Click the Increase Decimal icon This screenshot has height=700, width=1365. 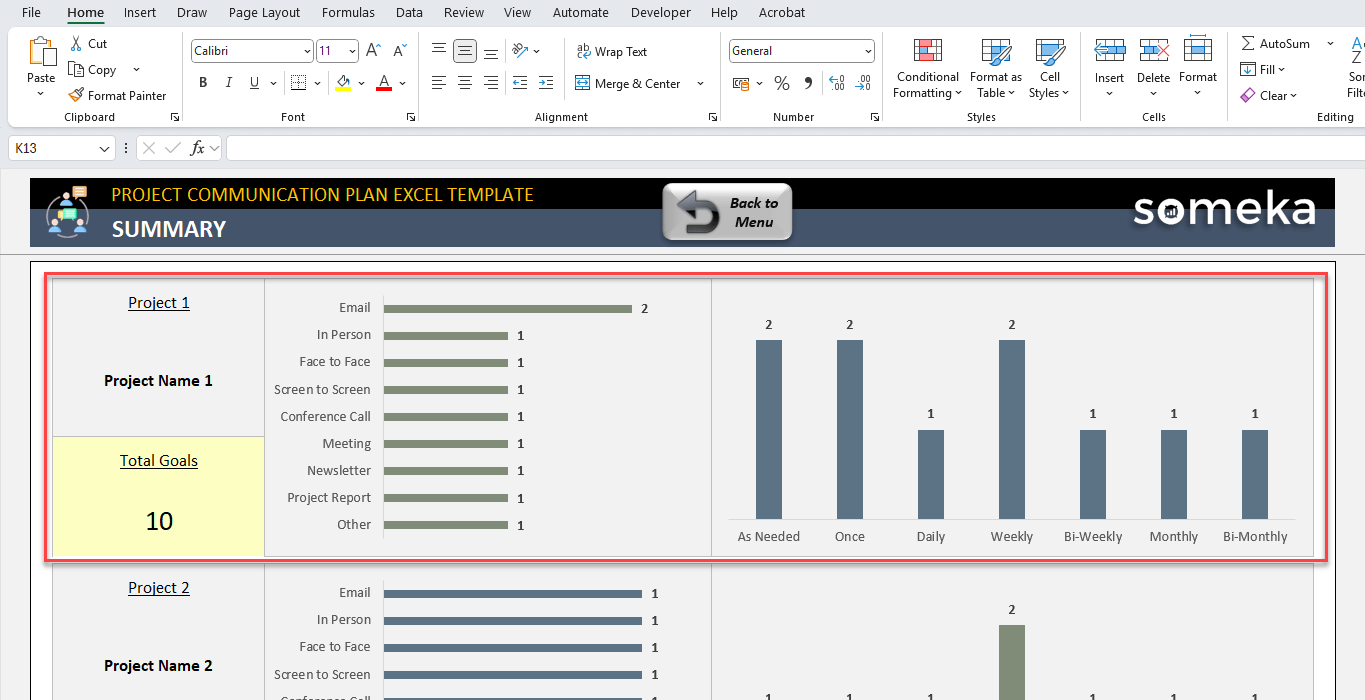836,84
